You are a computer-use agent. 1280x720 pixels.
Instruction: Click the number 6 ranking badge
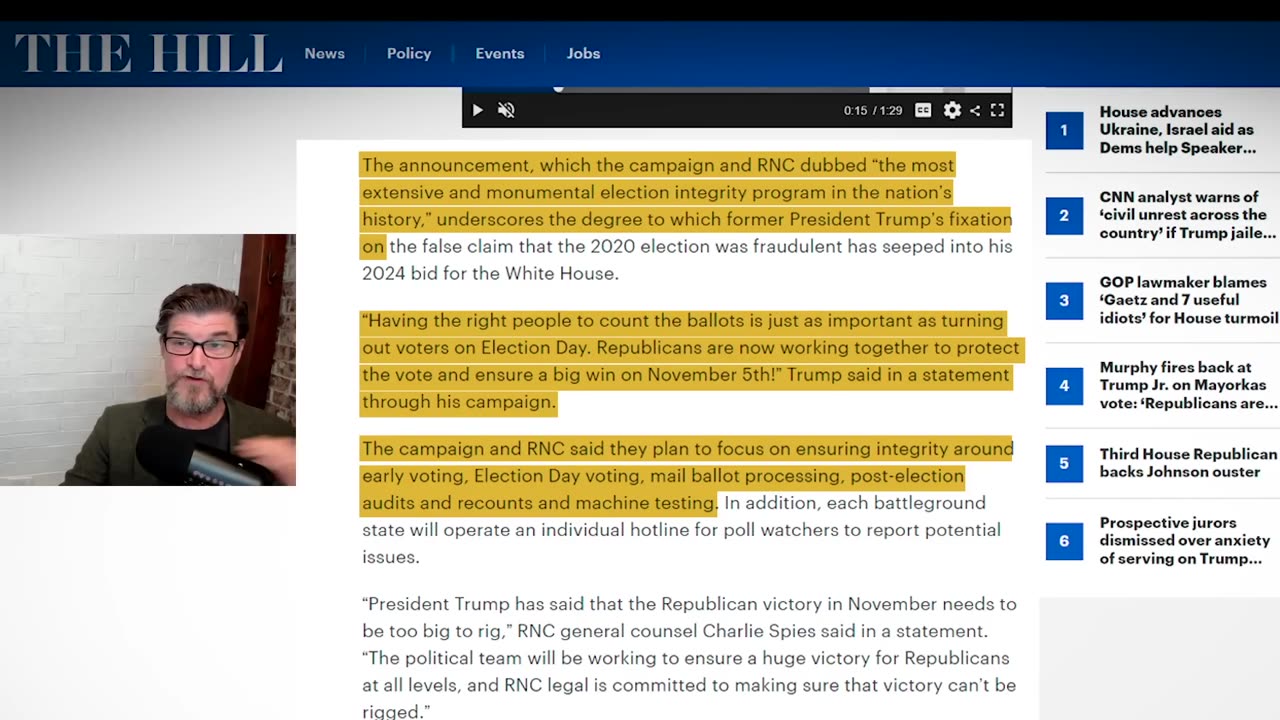(x=1064, y=541)
